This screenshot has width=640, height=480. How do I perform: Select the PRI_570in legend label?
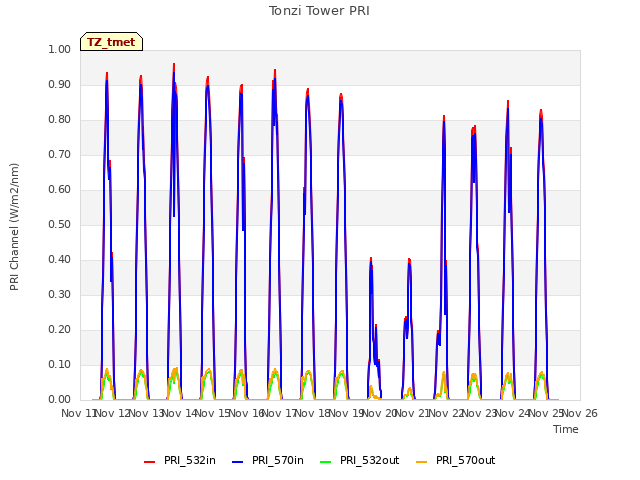(x=278, y=460)
